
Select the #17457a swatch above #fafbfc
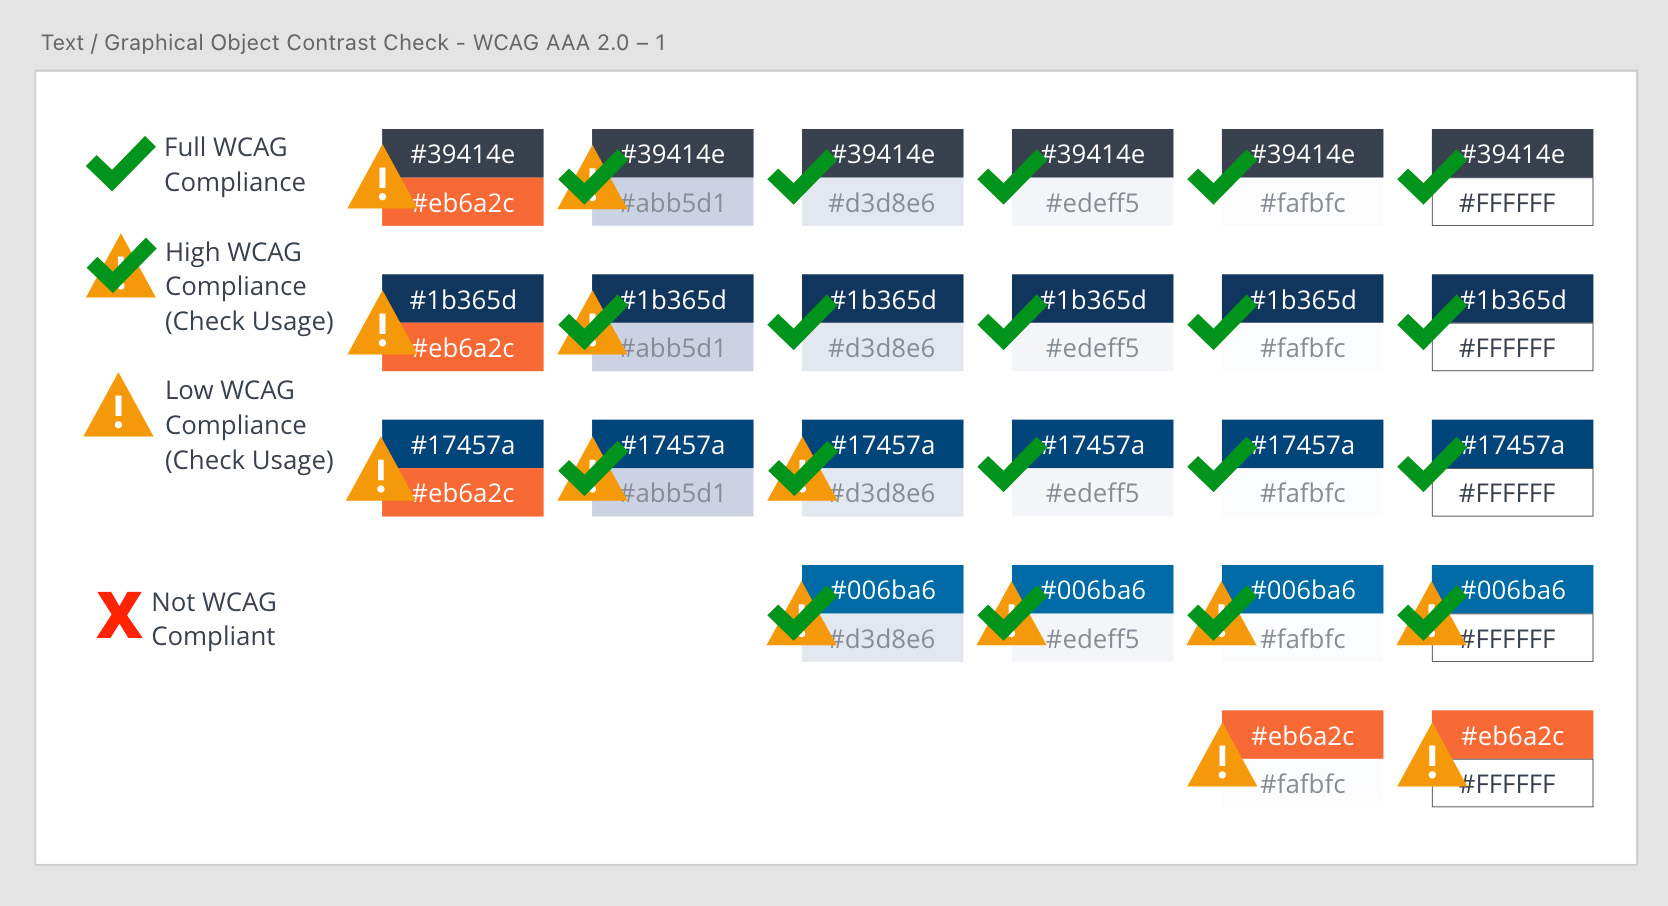pyautogui.click(x=1302, y=444)
